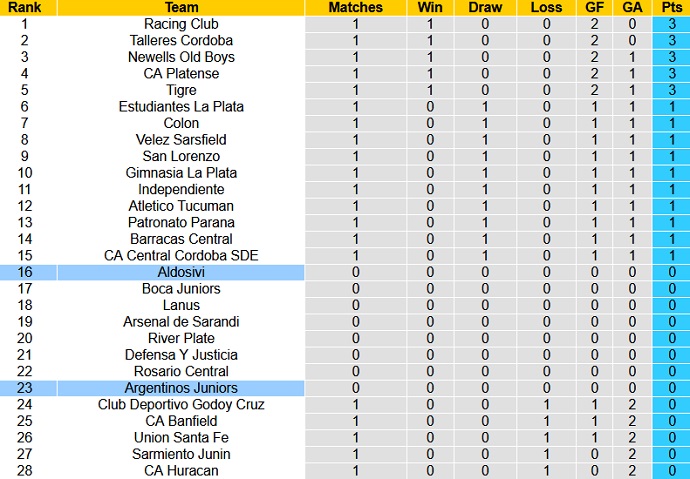
Task: Click Estudiantes La Plata team name
Action: (x=181, y=107)
